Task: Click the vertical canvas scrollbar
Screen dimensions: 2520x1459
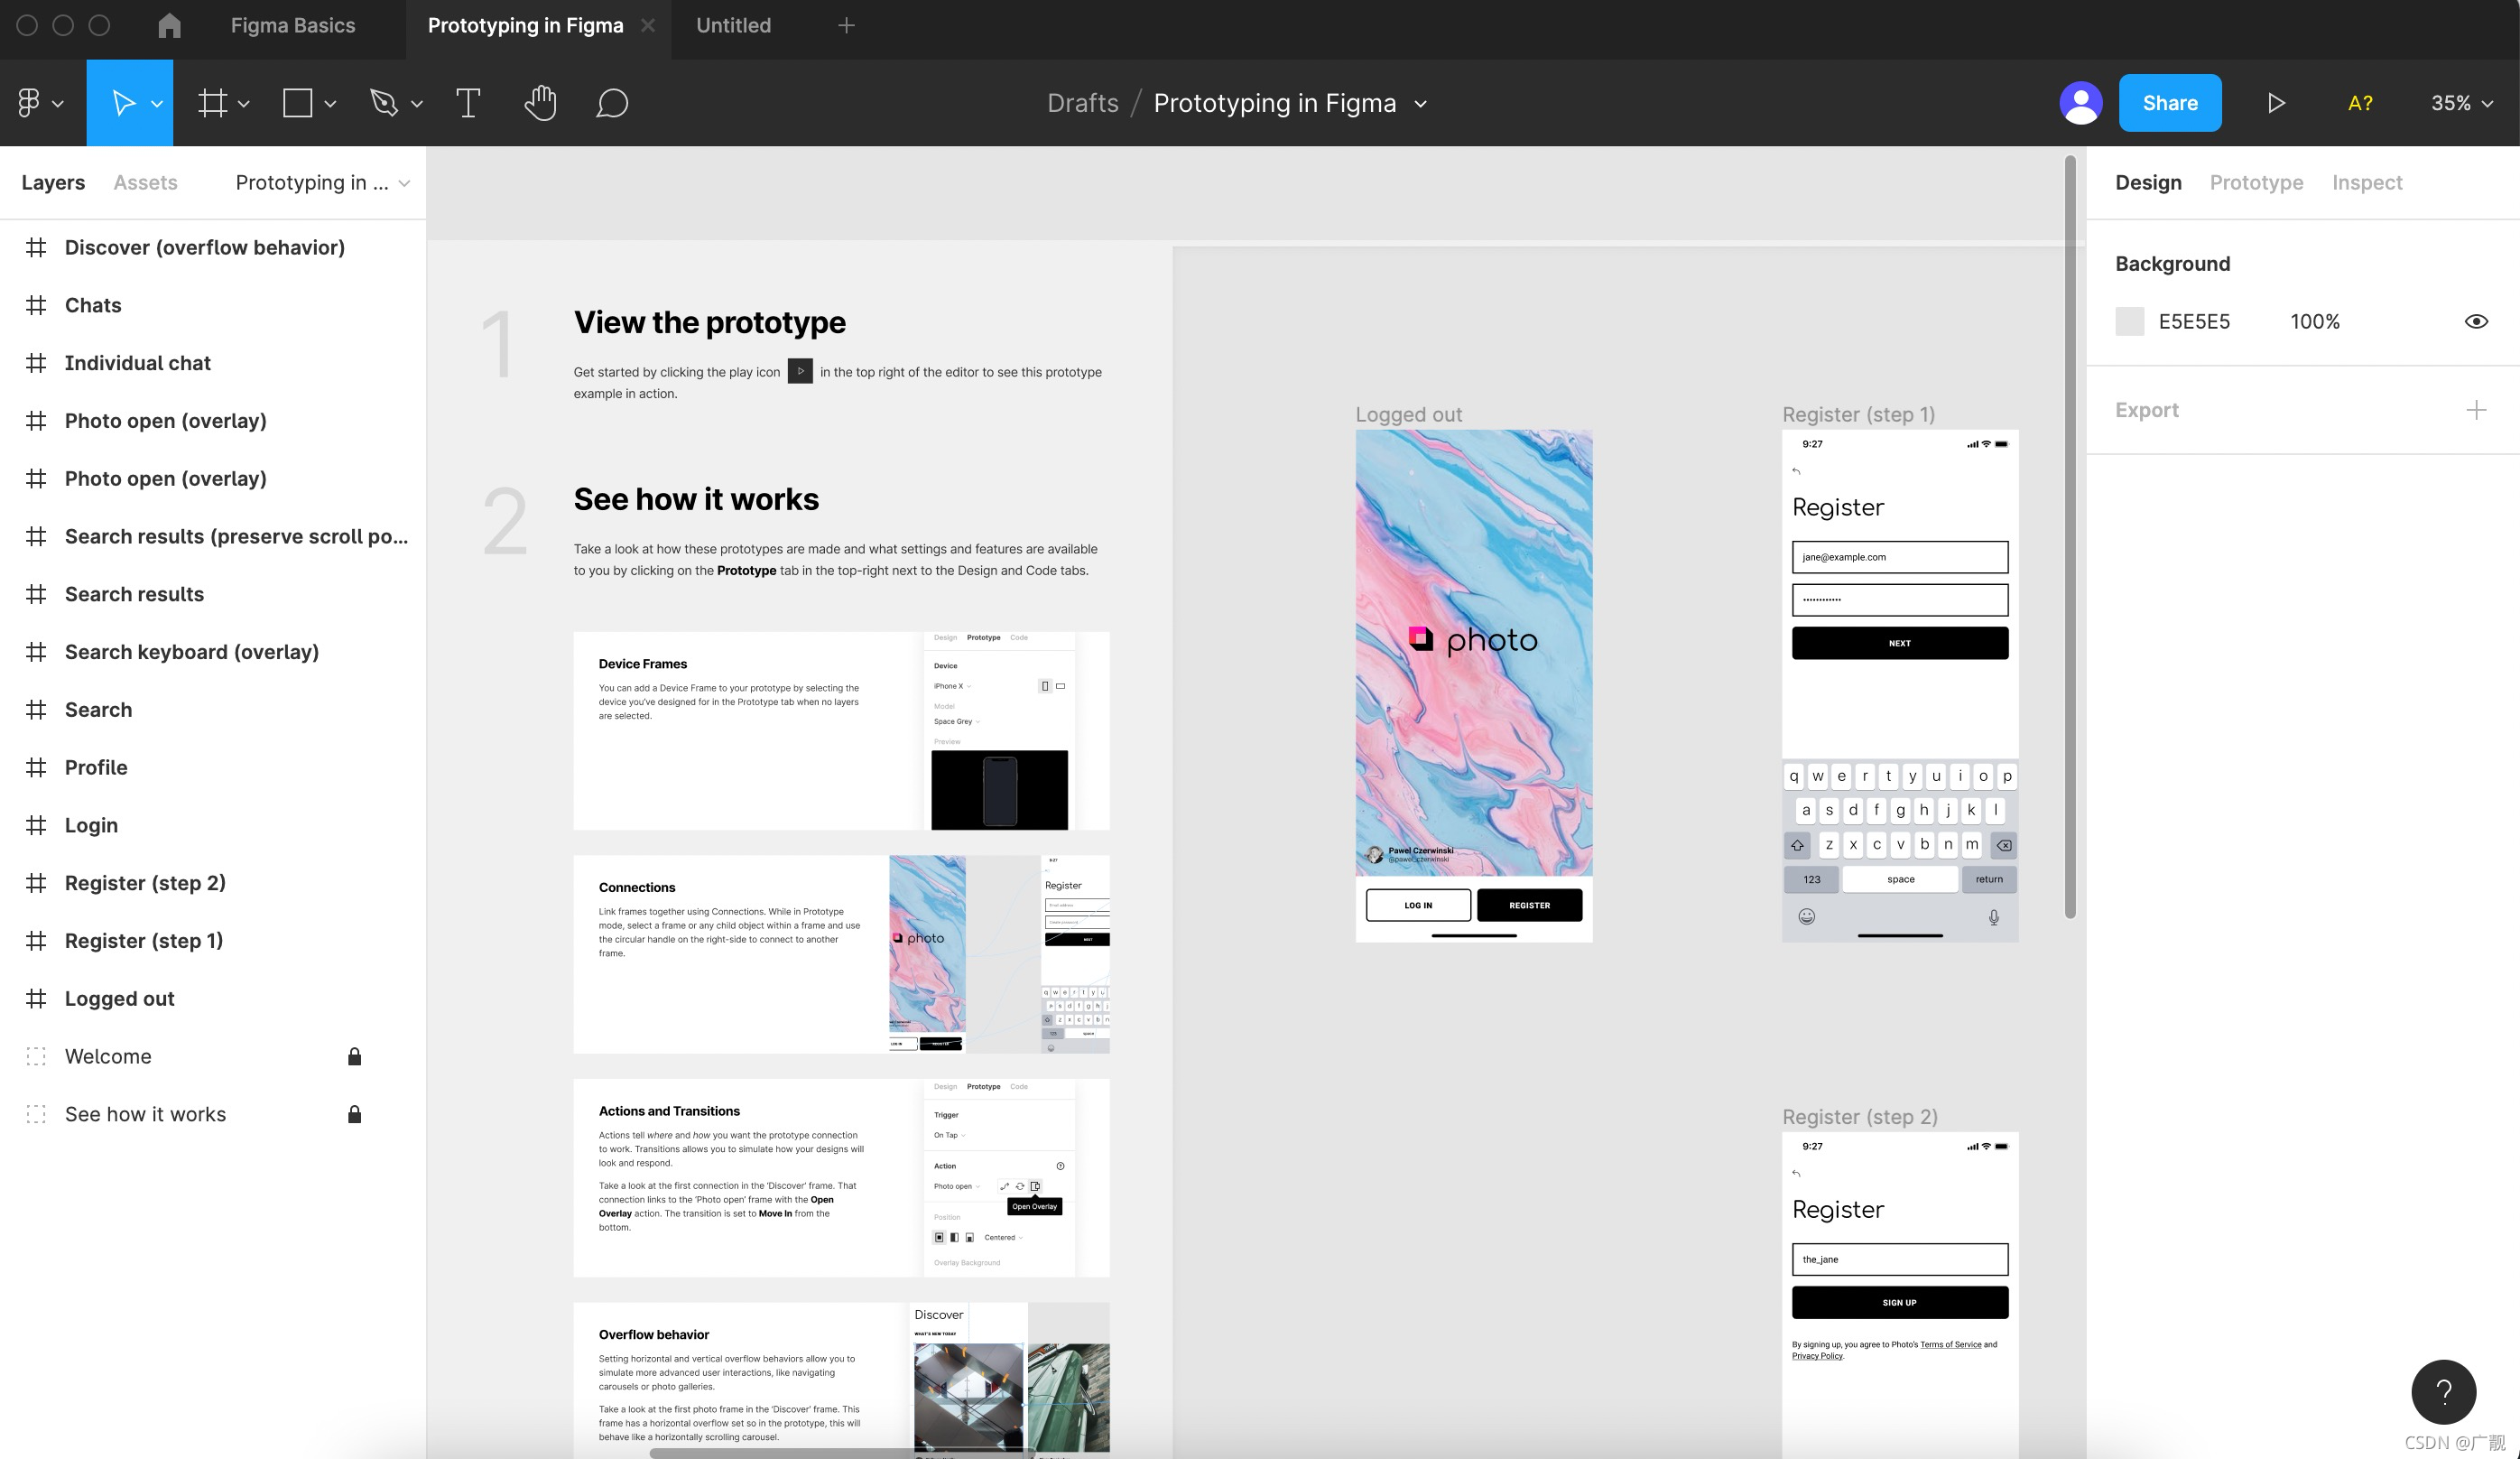Action: point(2069,536)
